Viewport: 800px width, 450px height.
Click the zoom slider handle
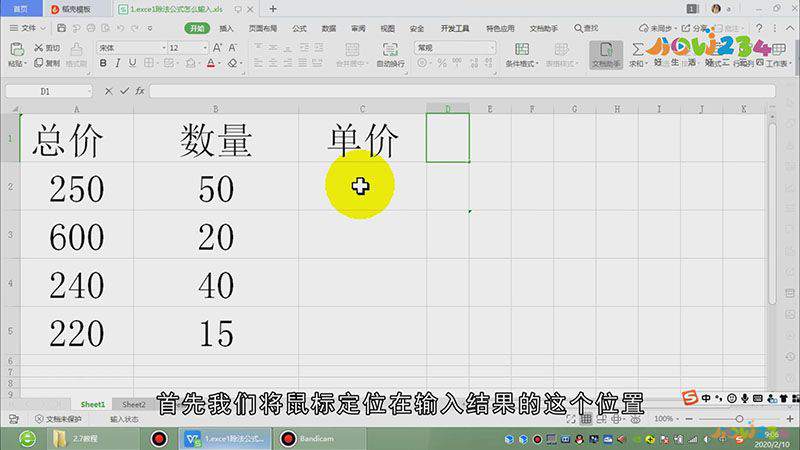(739, 418)
